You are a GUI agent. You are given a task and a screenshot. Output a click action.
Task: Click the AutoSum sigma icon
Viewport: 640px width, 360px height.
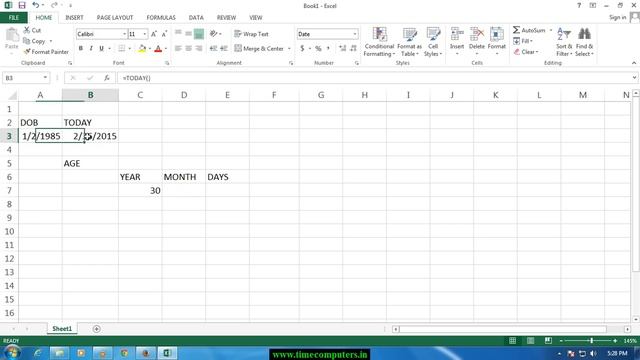pyautogui.click(x=516, y=30)
